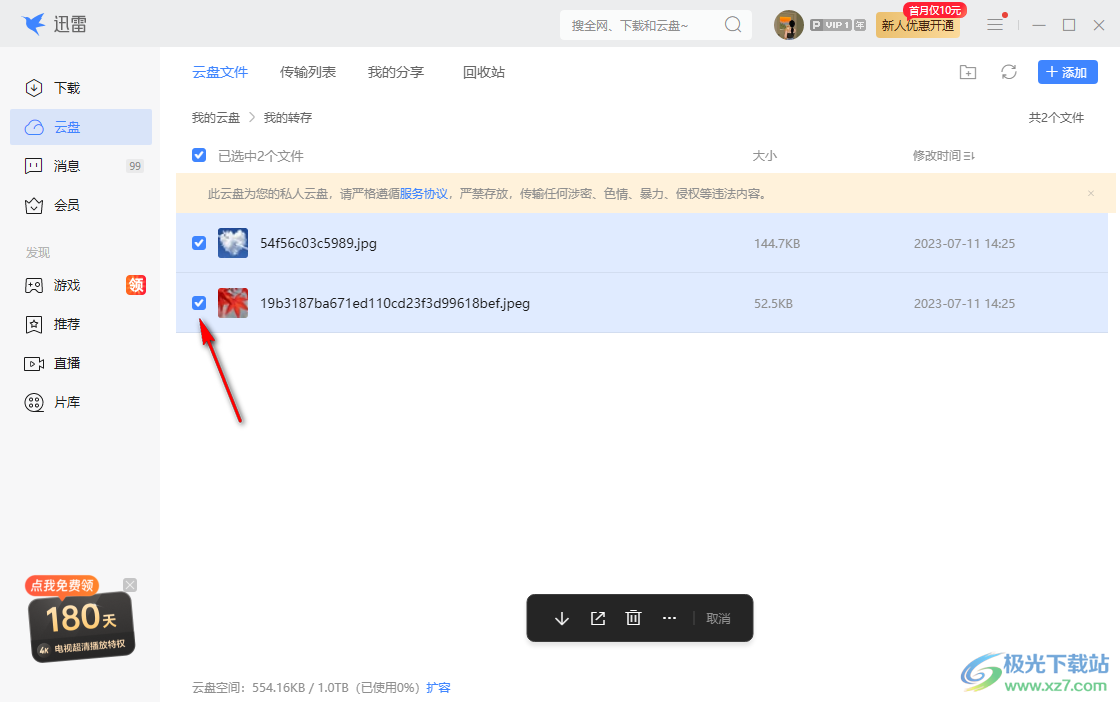Open 游戏 in the sidebar
1120x702 pixels.
click(x=81, y=286)
